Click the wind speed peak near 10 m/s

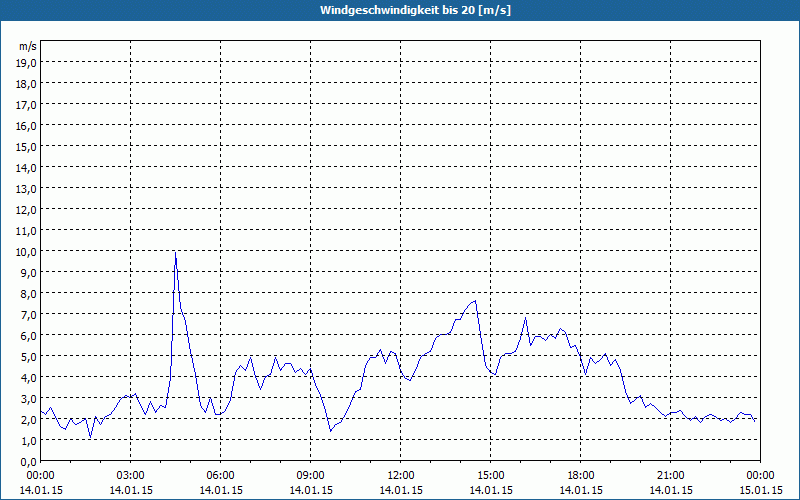point(176,252)
